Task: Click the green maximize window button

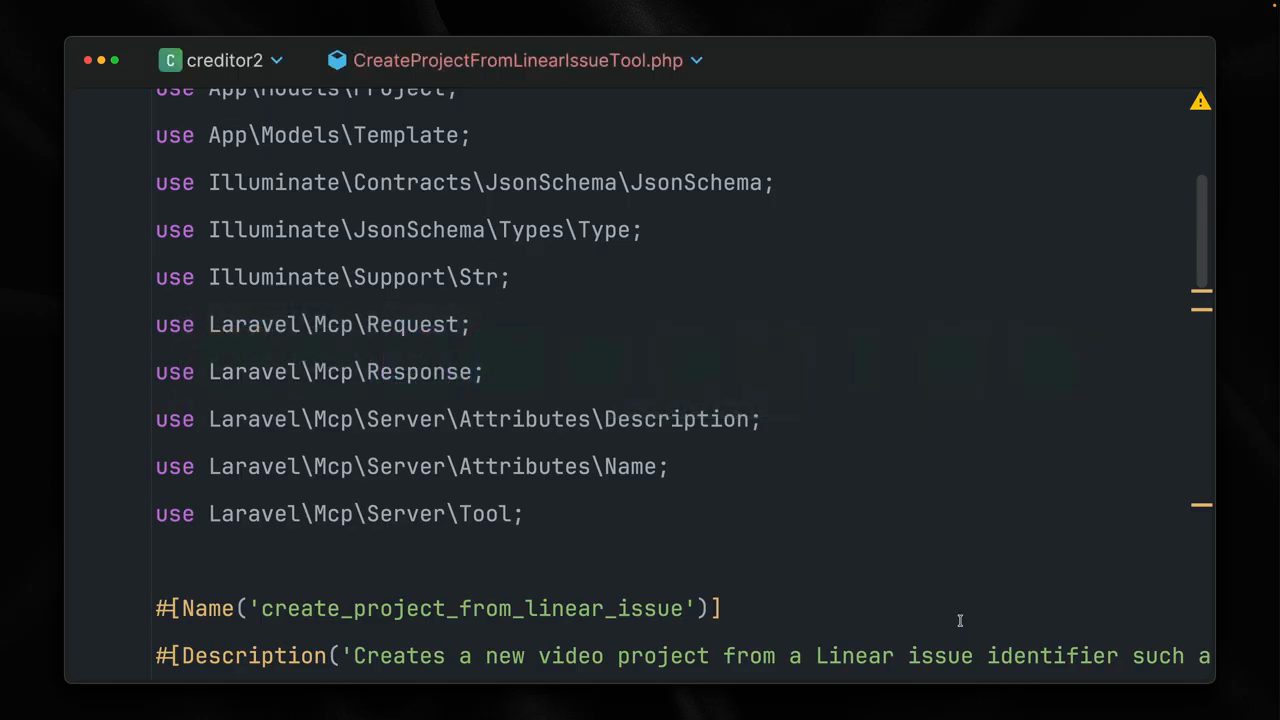Action: point(115,61)
